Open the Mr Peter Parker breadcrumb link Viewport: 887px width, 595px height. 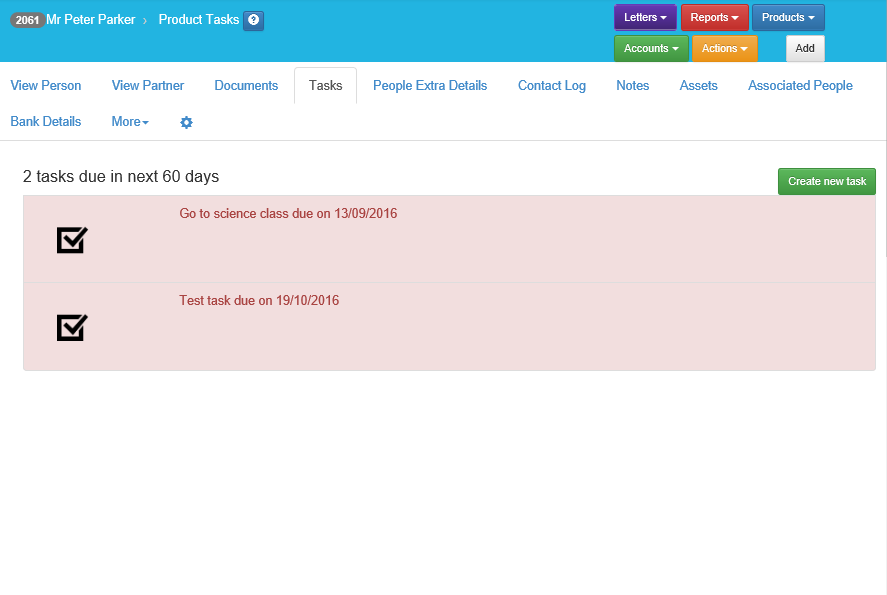coord(91,20)
